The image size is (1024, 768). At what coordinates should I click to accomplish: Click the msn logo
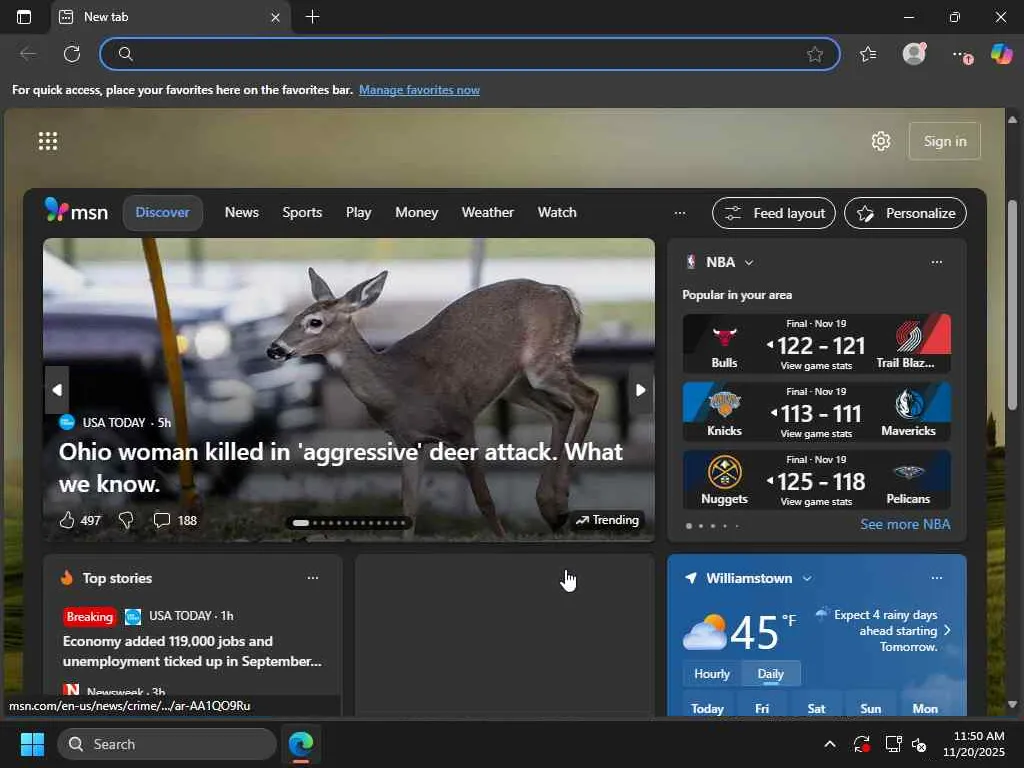tap(76, 212)
